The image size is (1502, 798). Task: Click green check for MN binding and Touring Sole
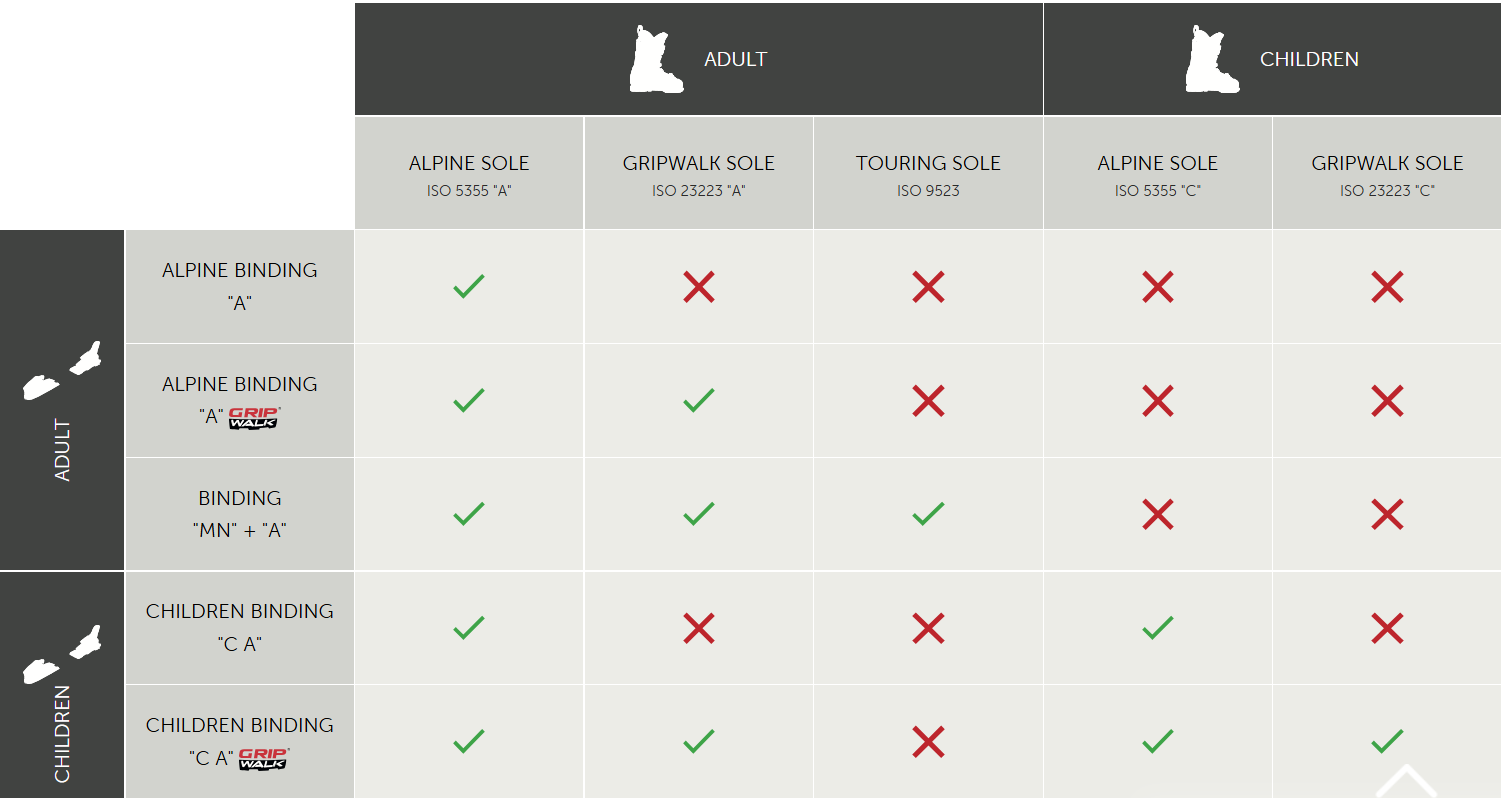pos(928,514)
